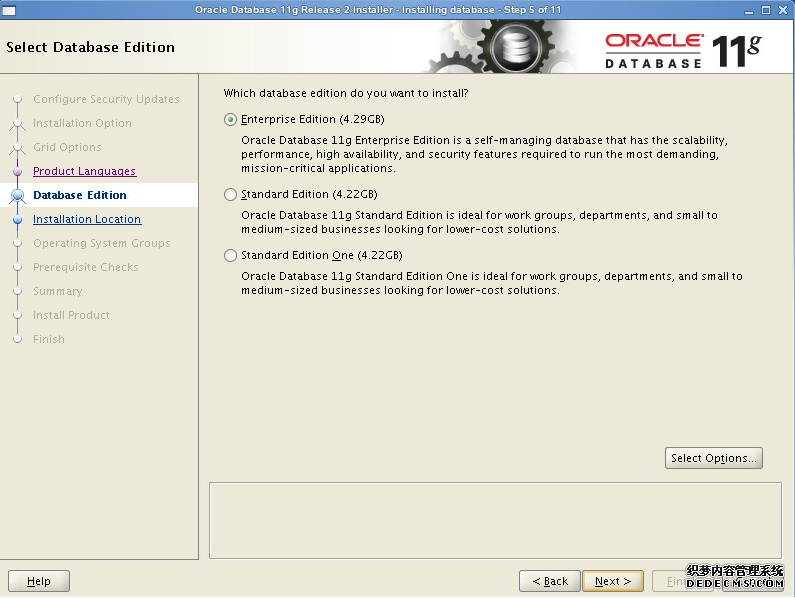
Task: Go back with the Back button
Action: [550, 581]
